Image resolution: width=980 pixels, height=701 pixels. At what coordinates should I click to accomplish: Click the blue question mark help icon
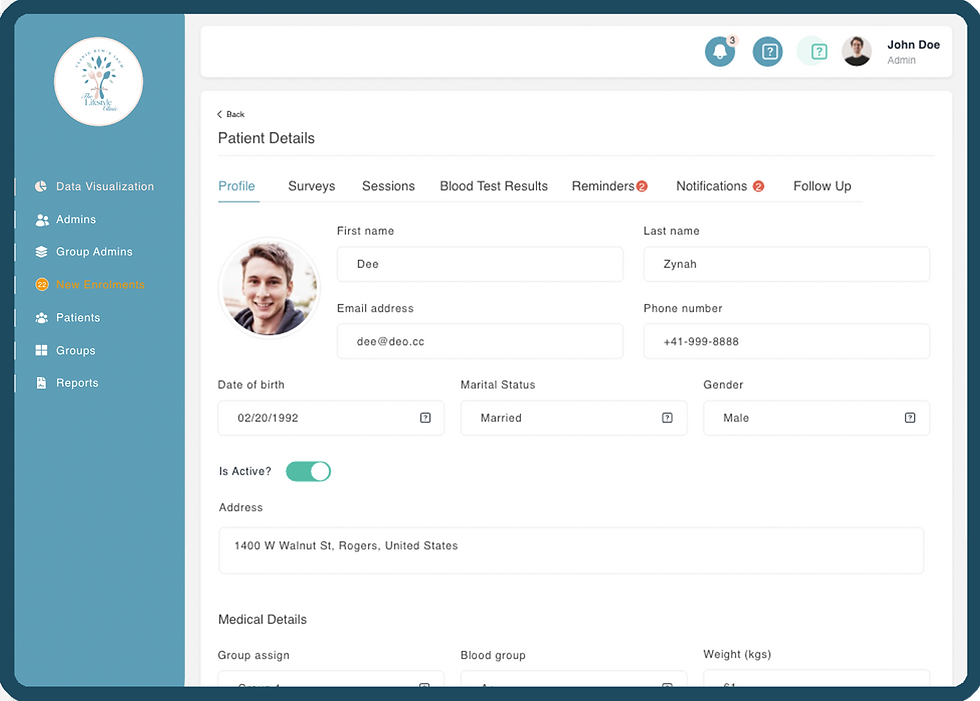pyautogui.click(x=768, y=51)
